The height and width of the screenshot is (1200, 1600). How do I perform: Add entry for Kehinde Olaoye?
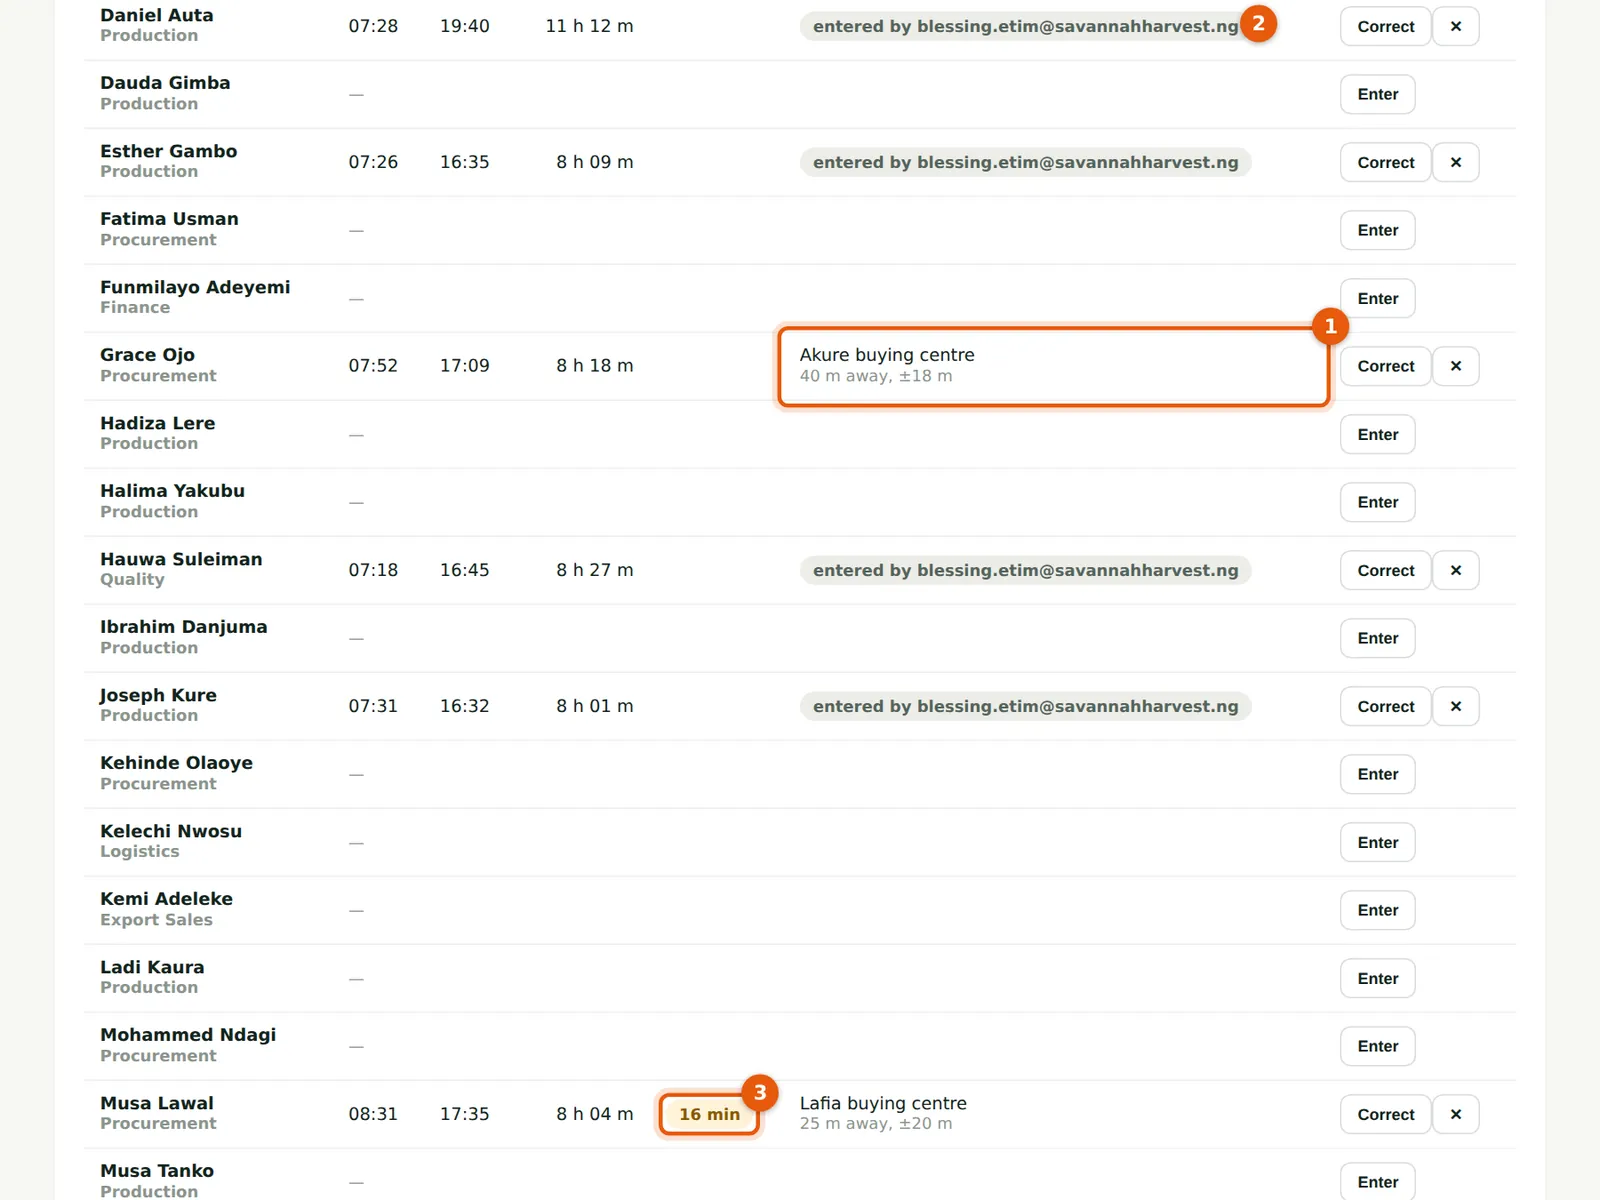click(x=1377, y=774)
